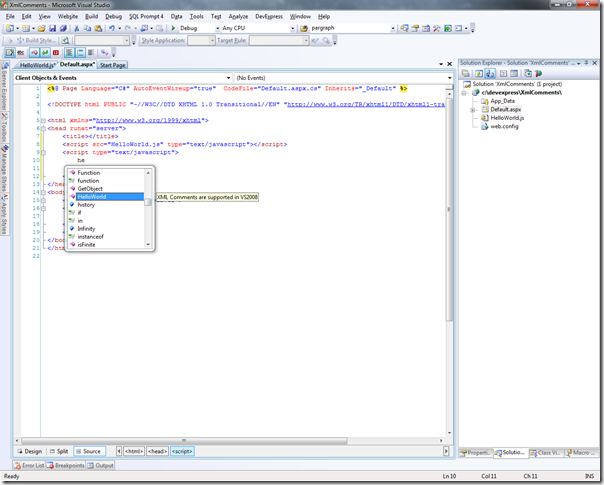
Task: Open the Start Page toolbar icon
Action: (448, 28)
